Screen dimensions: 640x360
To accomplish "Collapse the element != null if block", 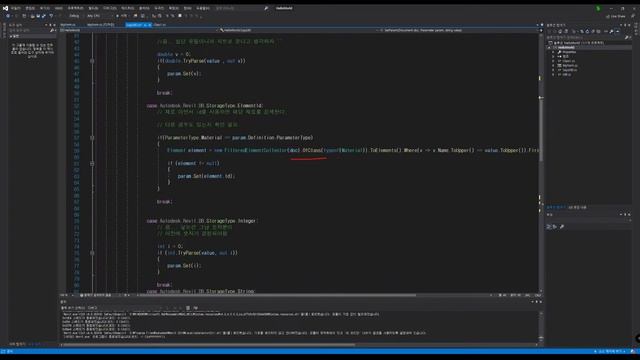I will [92, 164].
